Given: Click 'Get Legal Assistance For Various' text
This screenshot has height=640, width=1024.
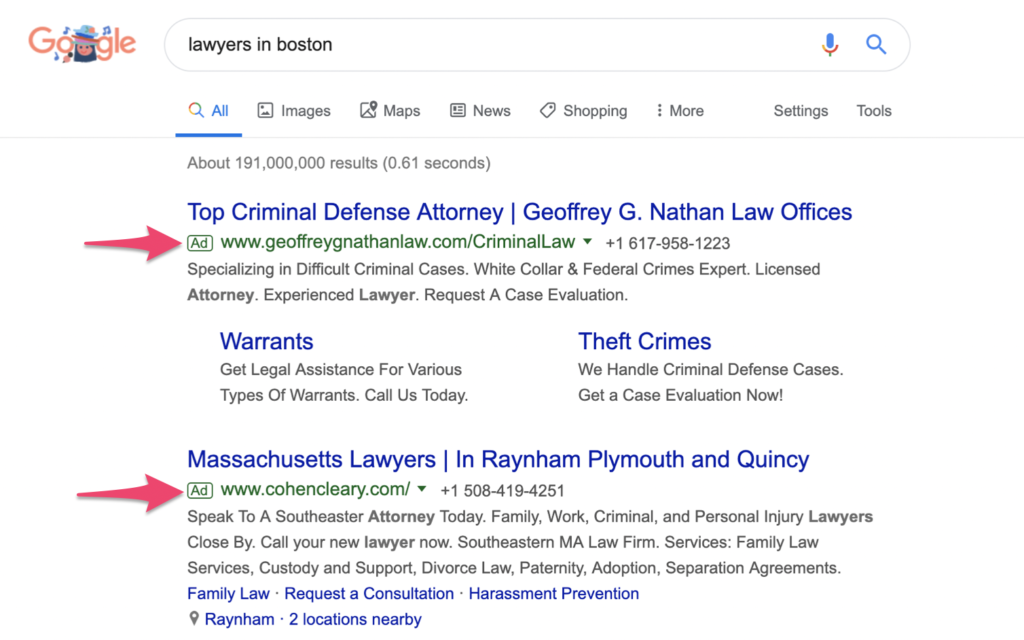Looking at the screenshot, I should (341, 370).
